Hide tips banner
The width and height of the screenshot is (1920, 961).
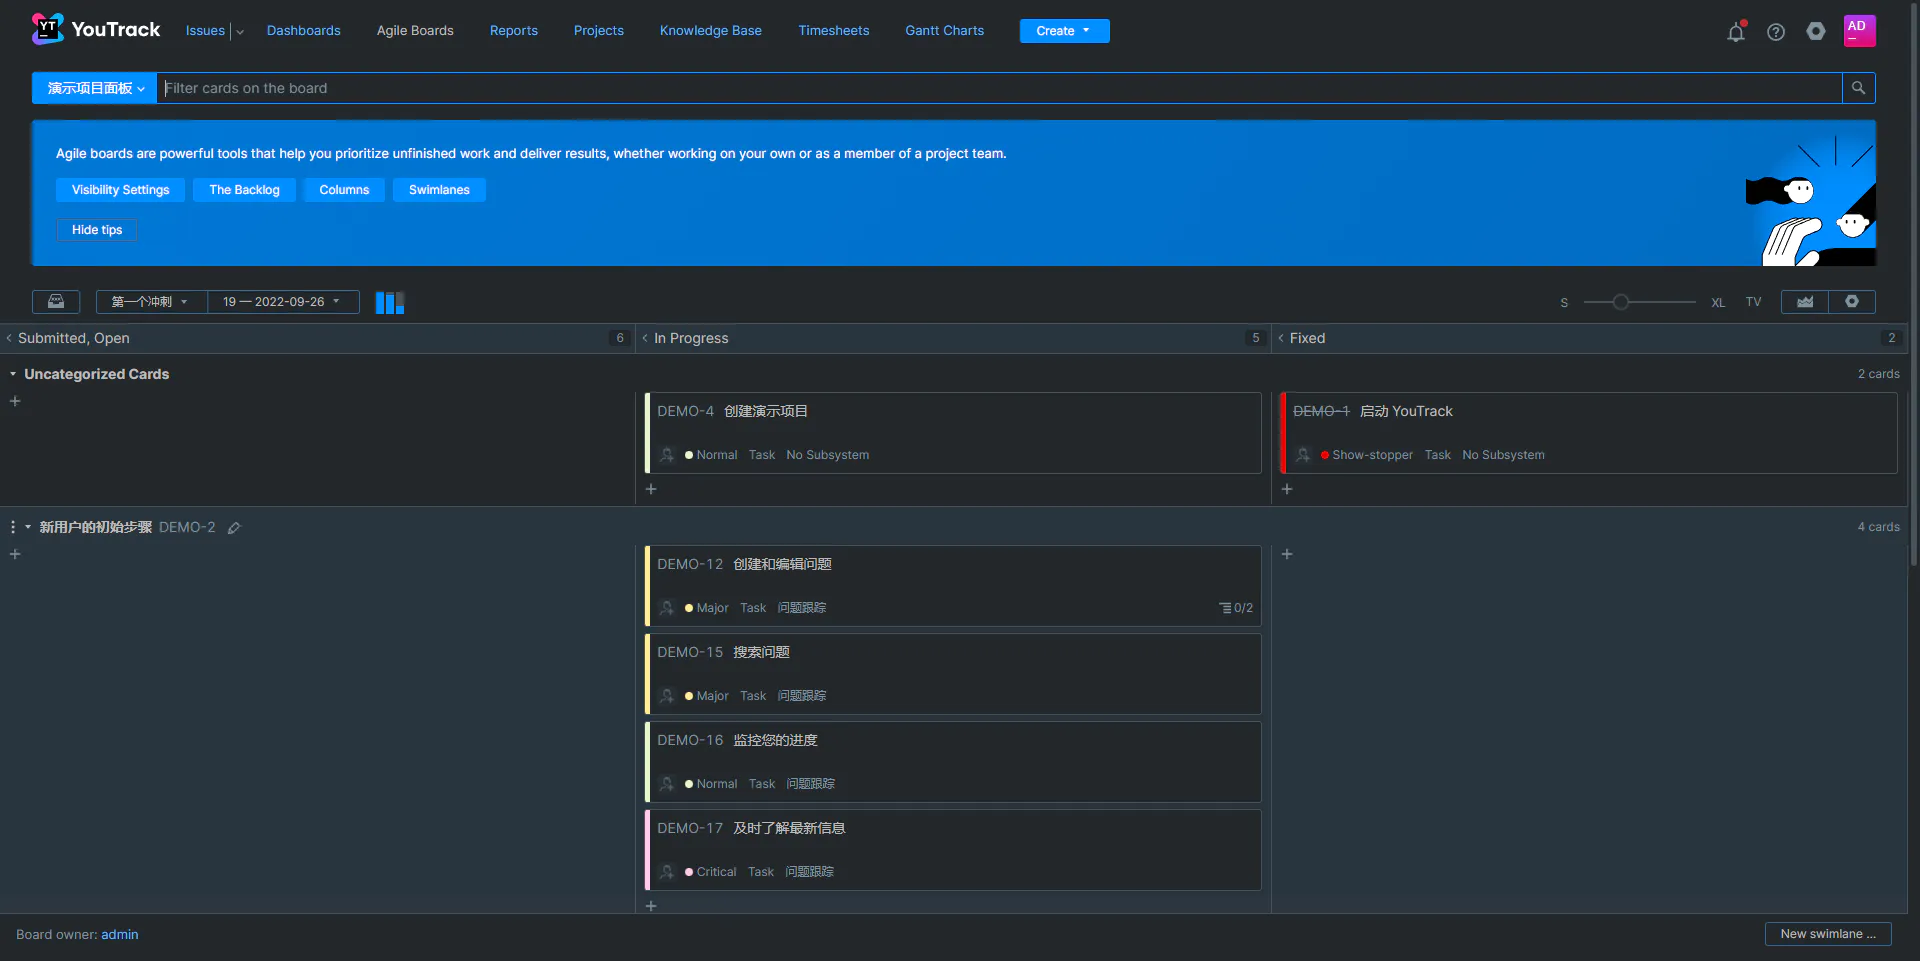(x=97, y=230)
